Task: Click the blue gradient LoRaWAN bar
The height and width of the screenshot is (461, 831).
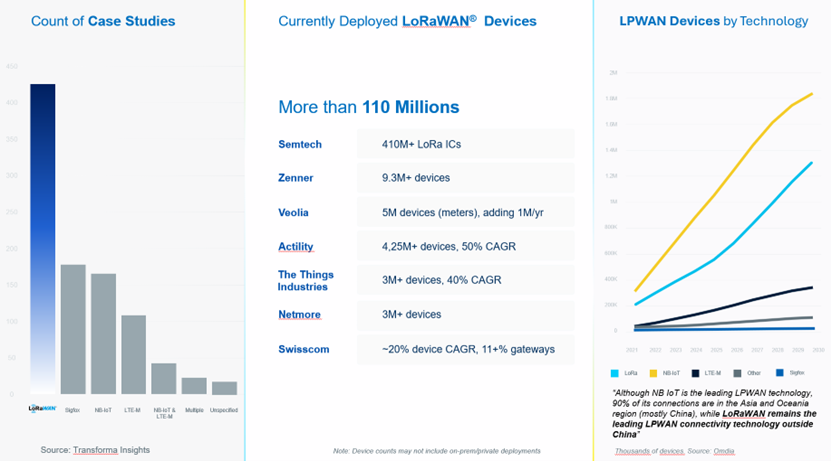Action: (42, 238)
